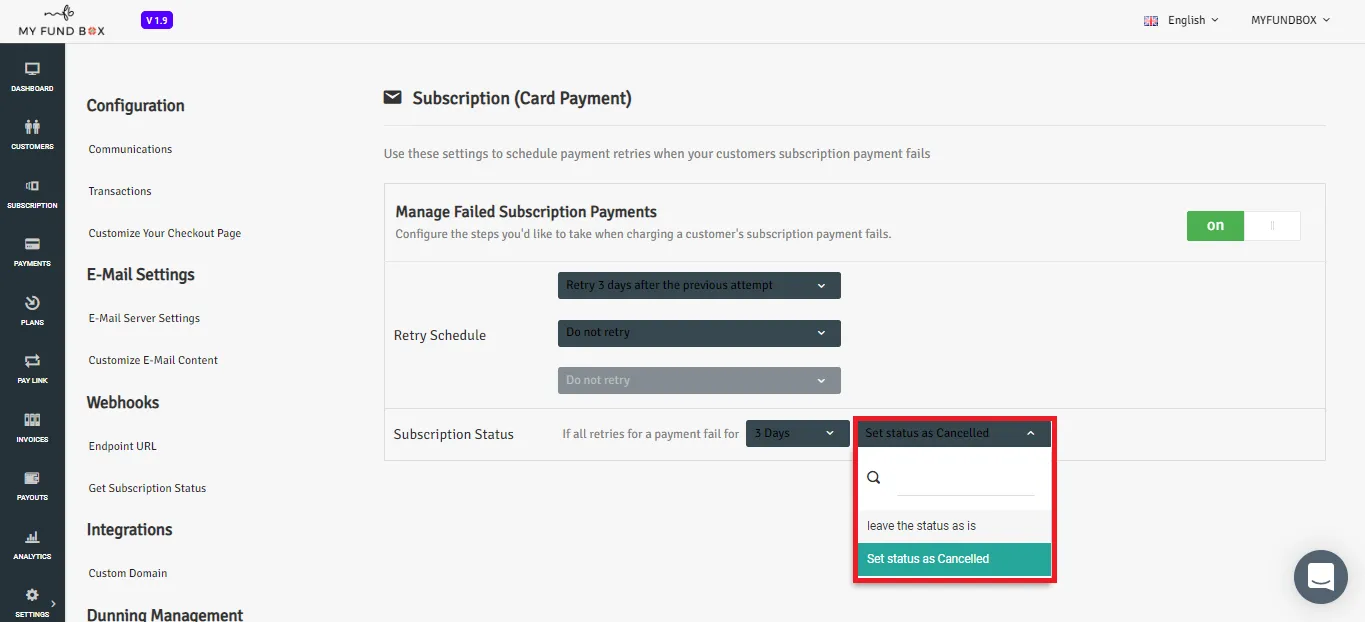Click the 'Retry Schedule' label
This screenshot has height=622, width=1365.
pyautogui.click(x=440, y=335)
